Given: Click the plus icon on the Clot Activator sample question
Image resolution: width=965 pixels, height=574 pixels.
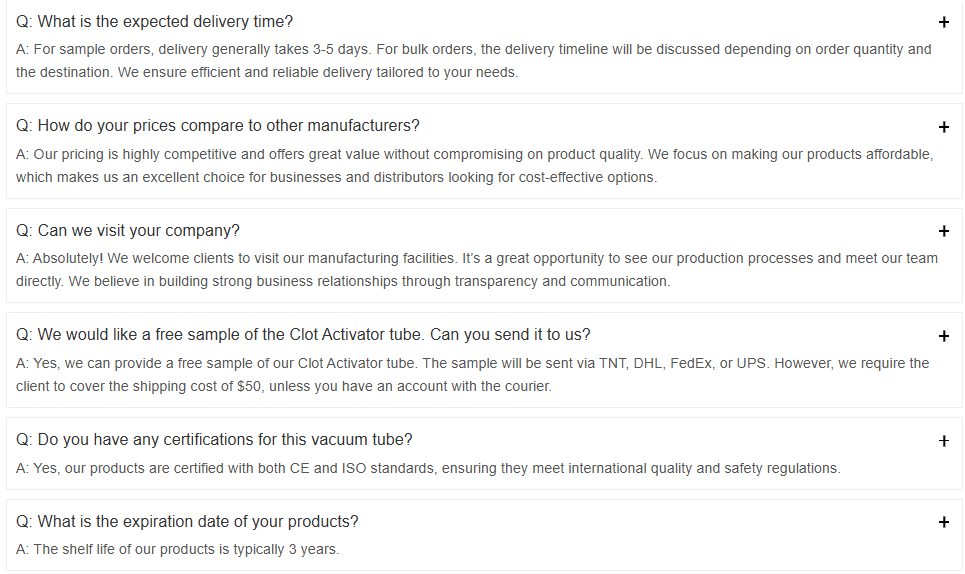Looking at the screenshot, I should coord(943,336).
